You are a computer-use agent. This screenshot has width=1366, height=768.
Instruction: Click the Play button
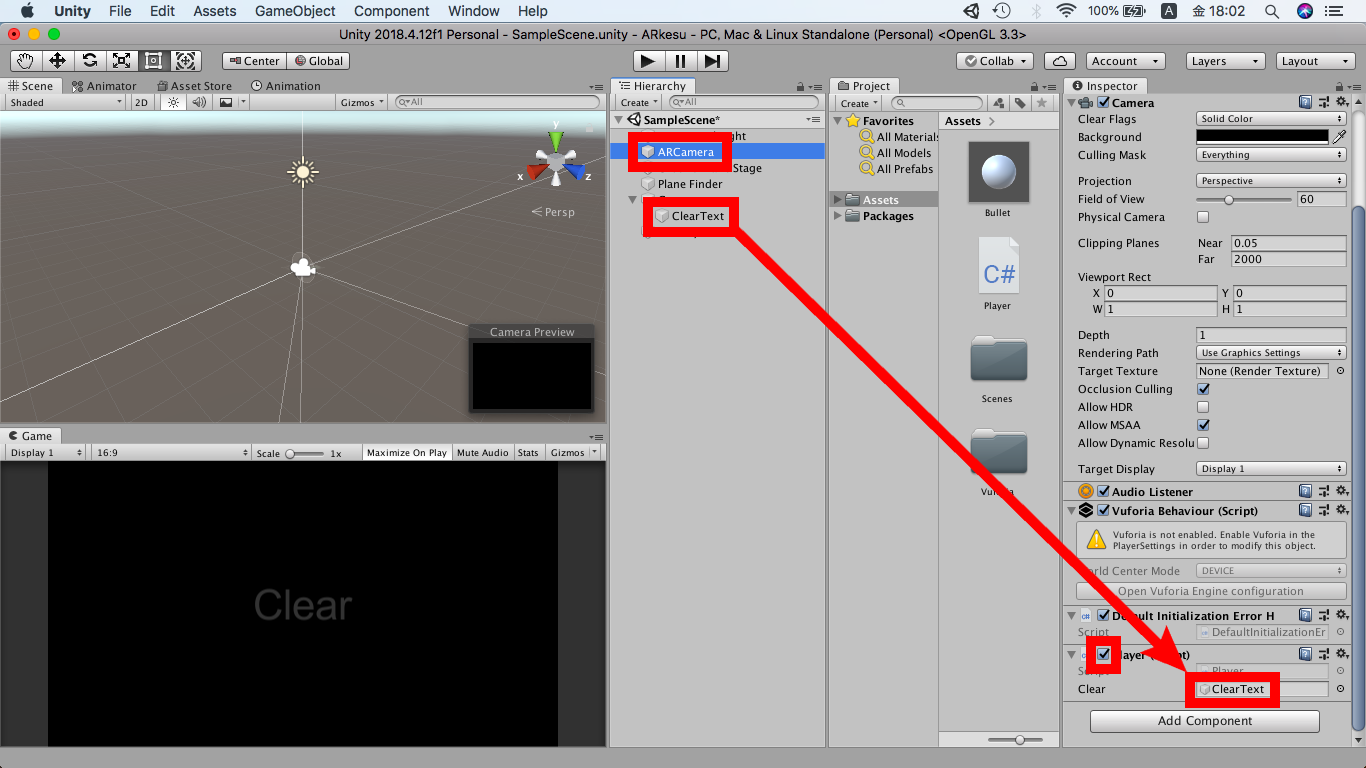(x=649, y=61)
